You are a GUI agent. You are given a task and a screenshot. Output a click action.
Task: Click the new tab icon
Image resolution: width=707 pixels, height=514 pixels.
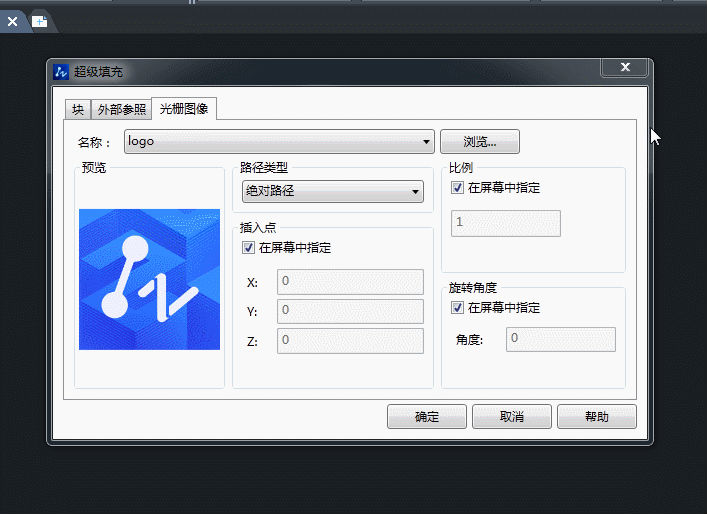pyautogui.click(x=39, y=21)
